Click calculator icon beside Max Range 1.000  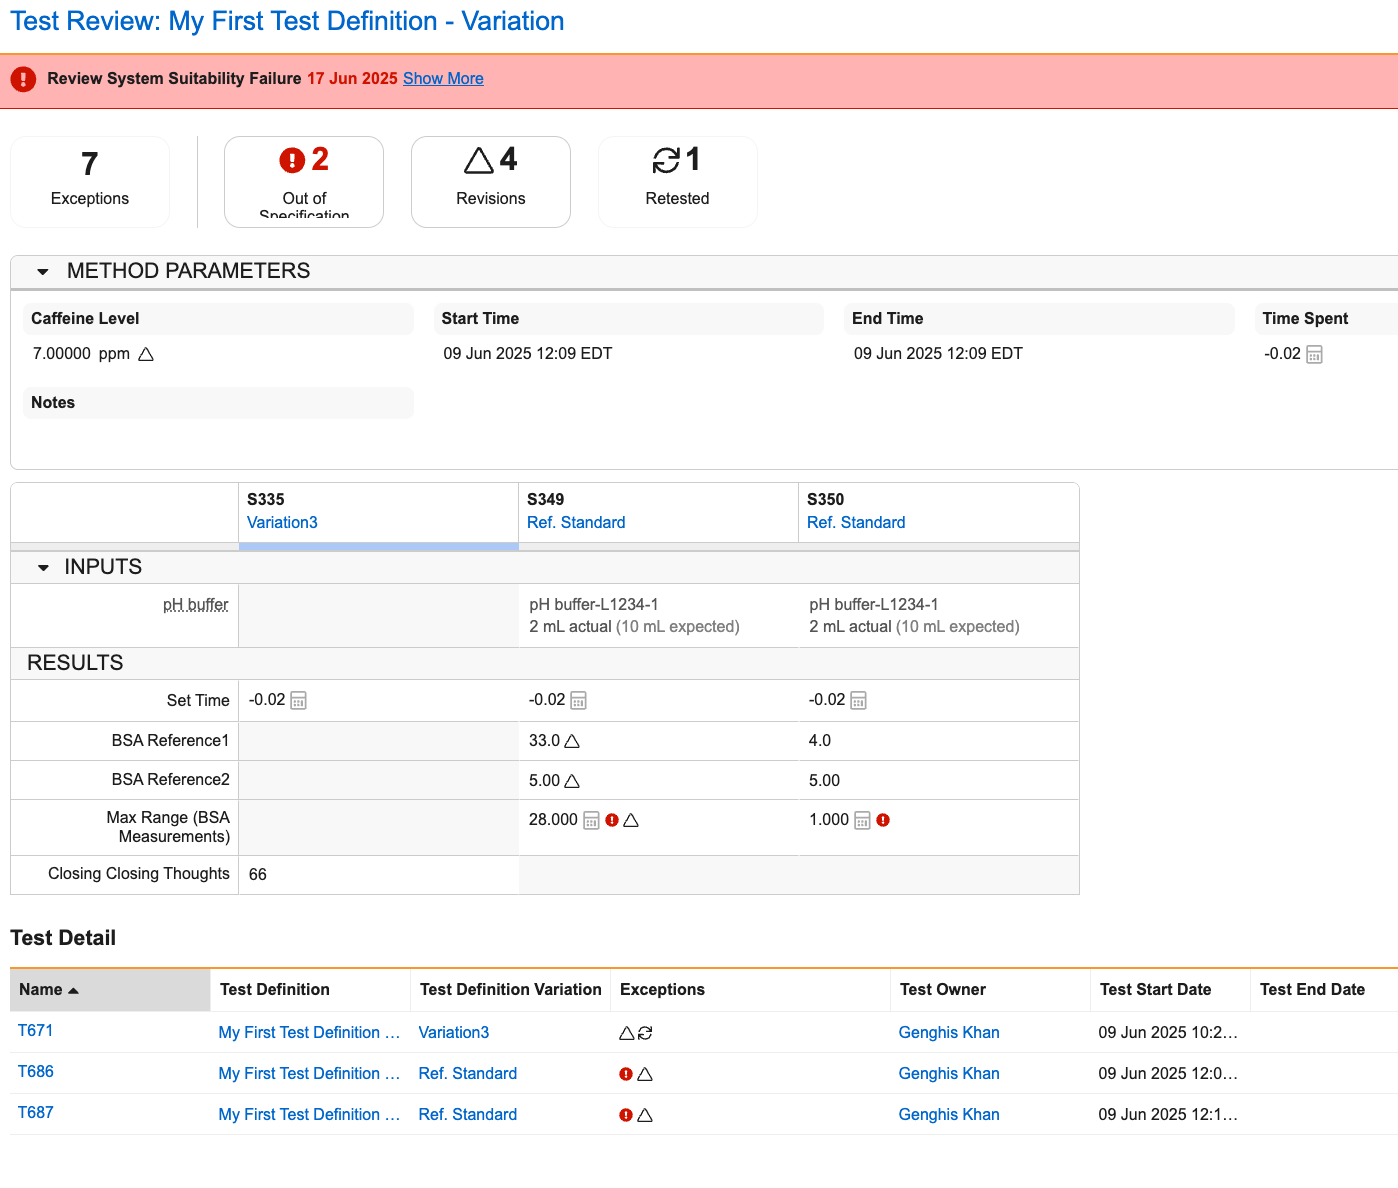(x=862, y=820)
